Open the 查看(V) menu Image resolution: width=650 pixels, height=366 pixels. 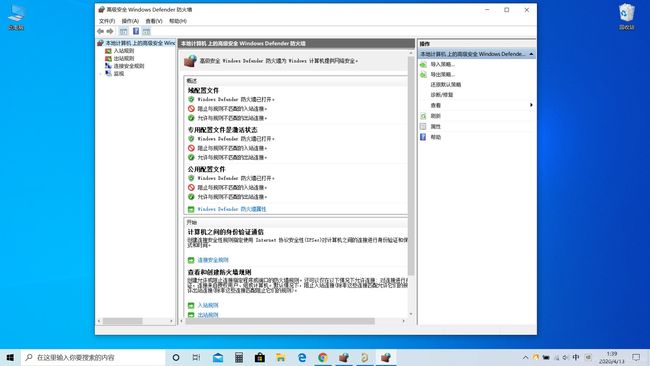click(x=154, y=21)
